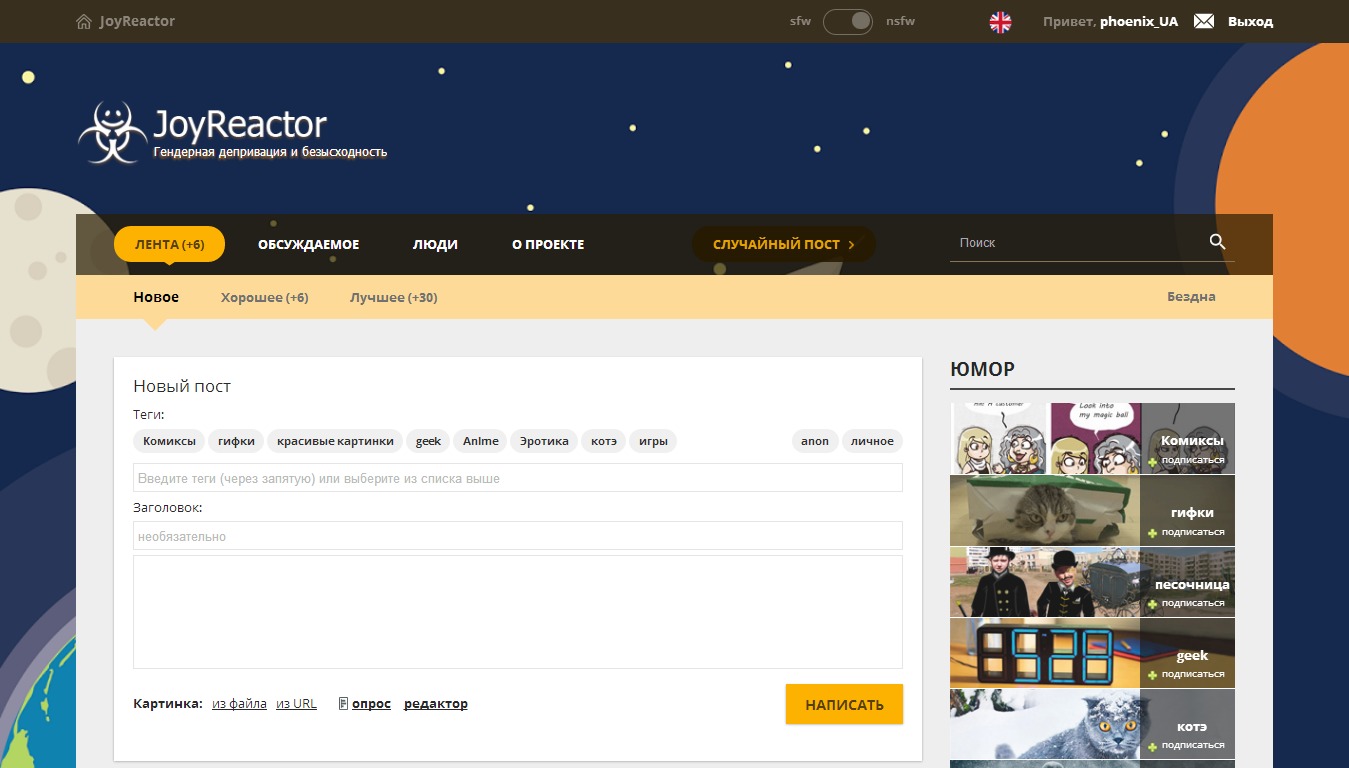
Task: Switch to the Лучшее (+30) tab
Action: coord(393,297)
